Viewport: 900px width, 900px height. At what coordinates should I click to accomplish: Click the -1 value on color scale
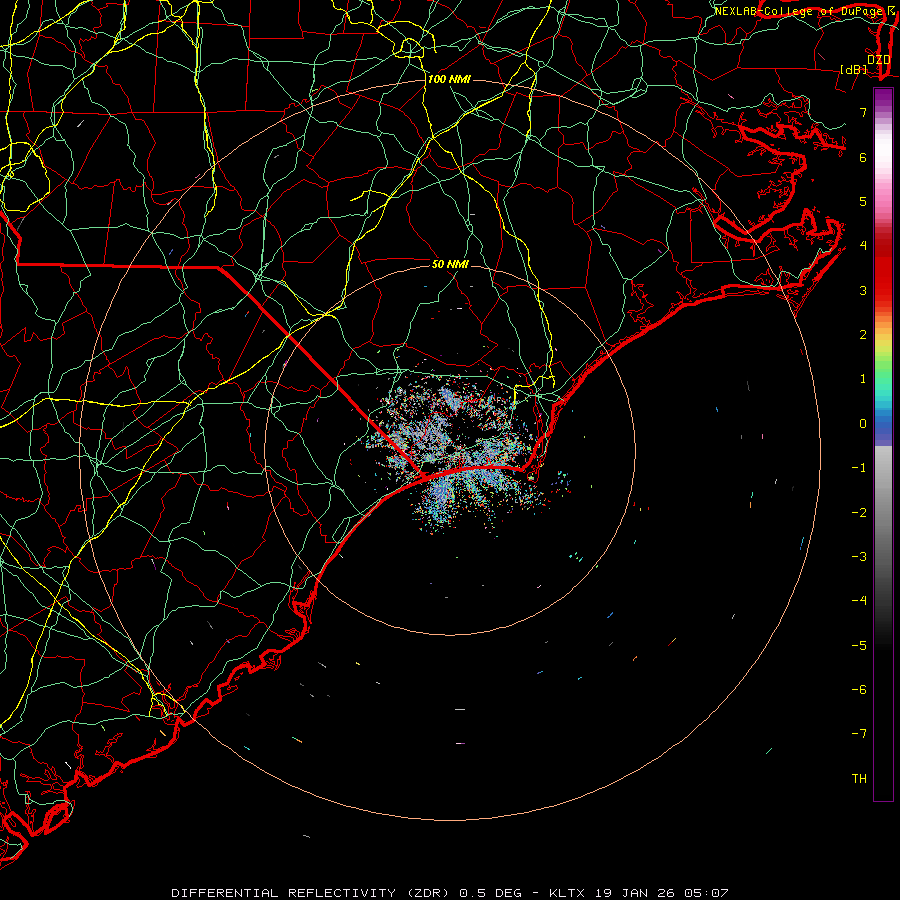[x=859, y=467]
